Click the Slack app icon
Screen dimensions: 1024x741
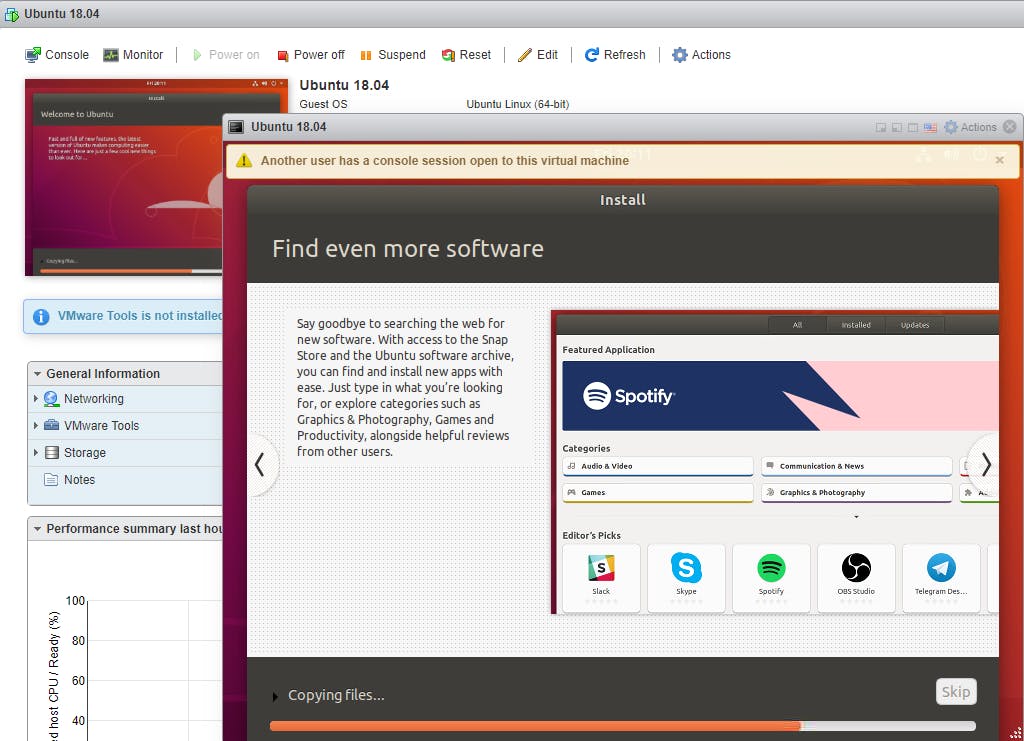coord(601,568)
